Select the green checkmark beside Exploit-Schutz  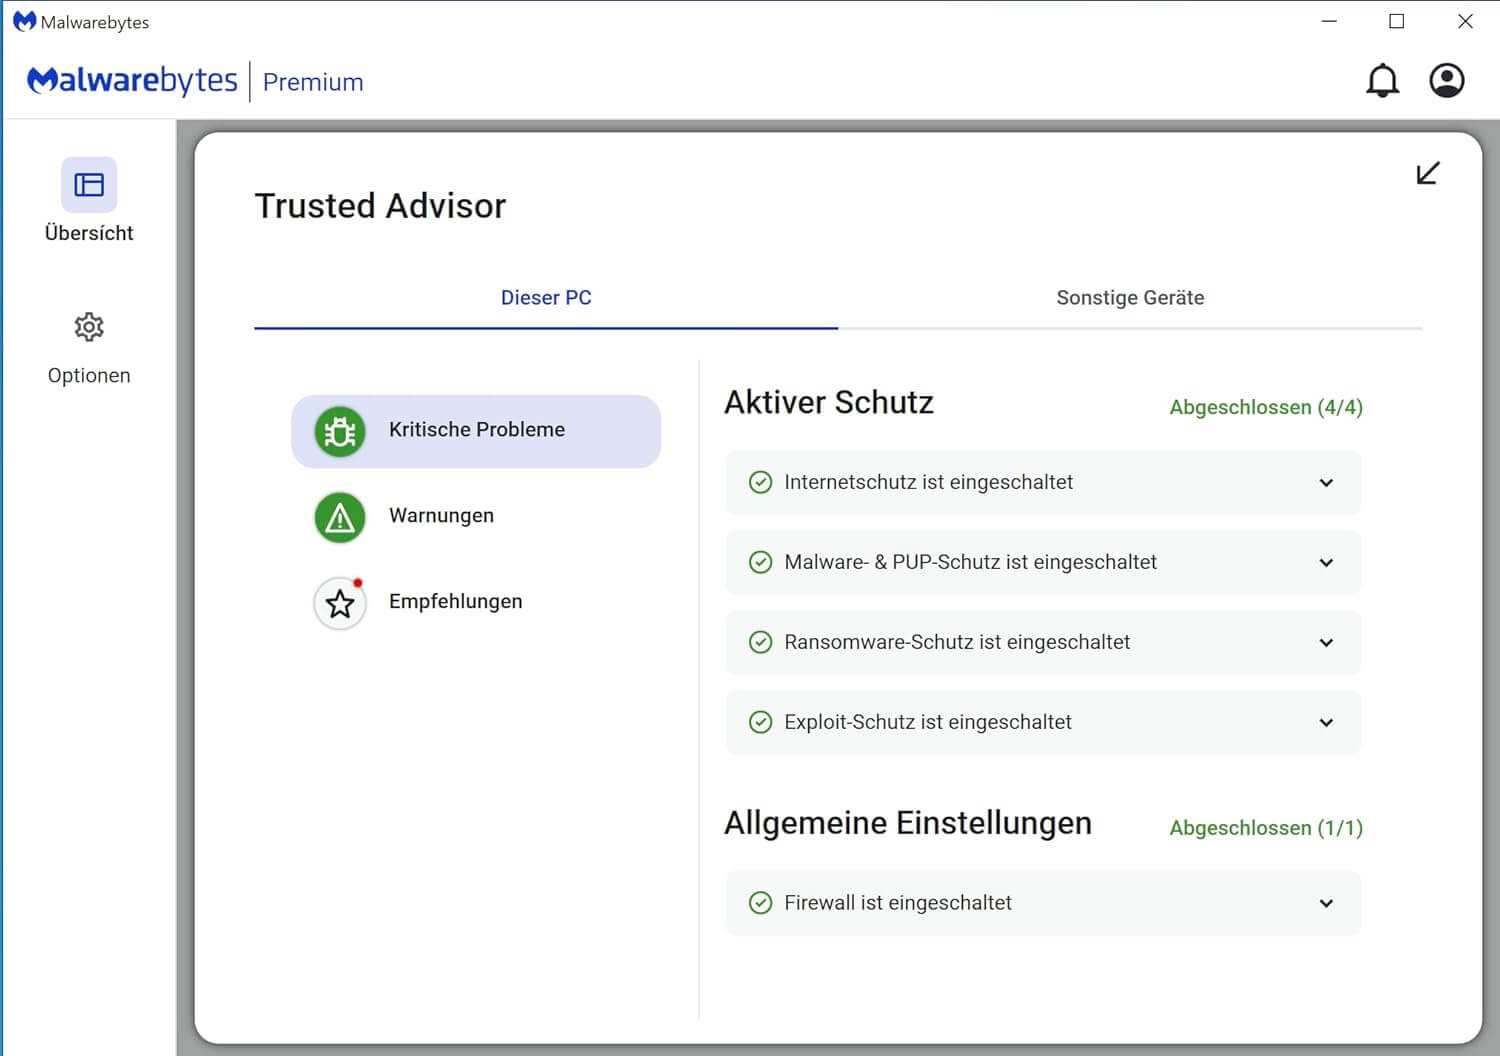pyautogui.click(x=760, y=722)
